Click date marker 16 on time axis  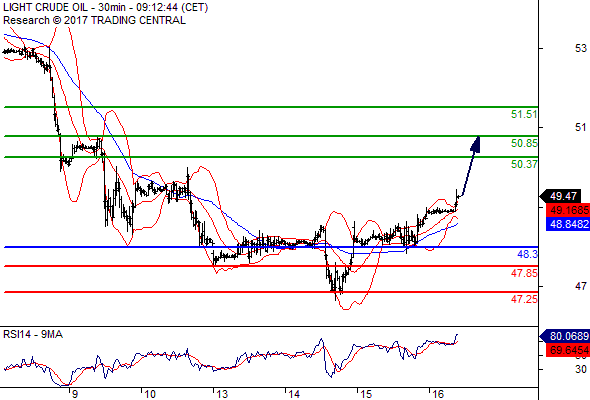[x=438, y=394]
